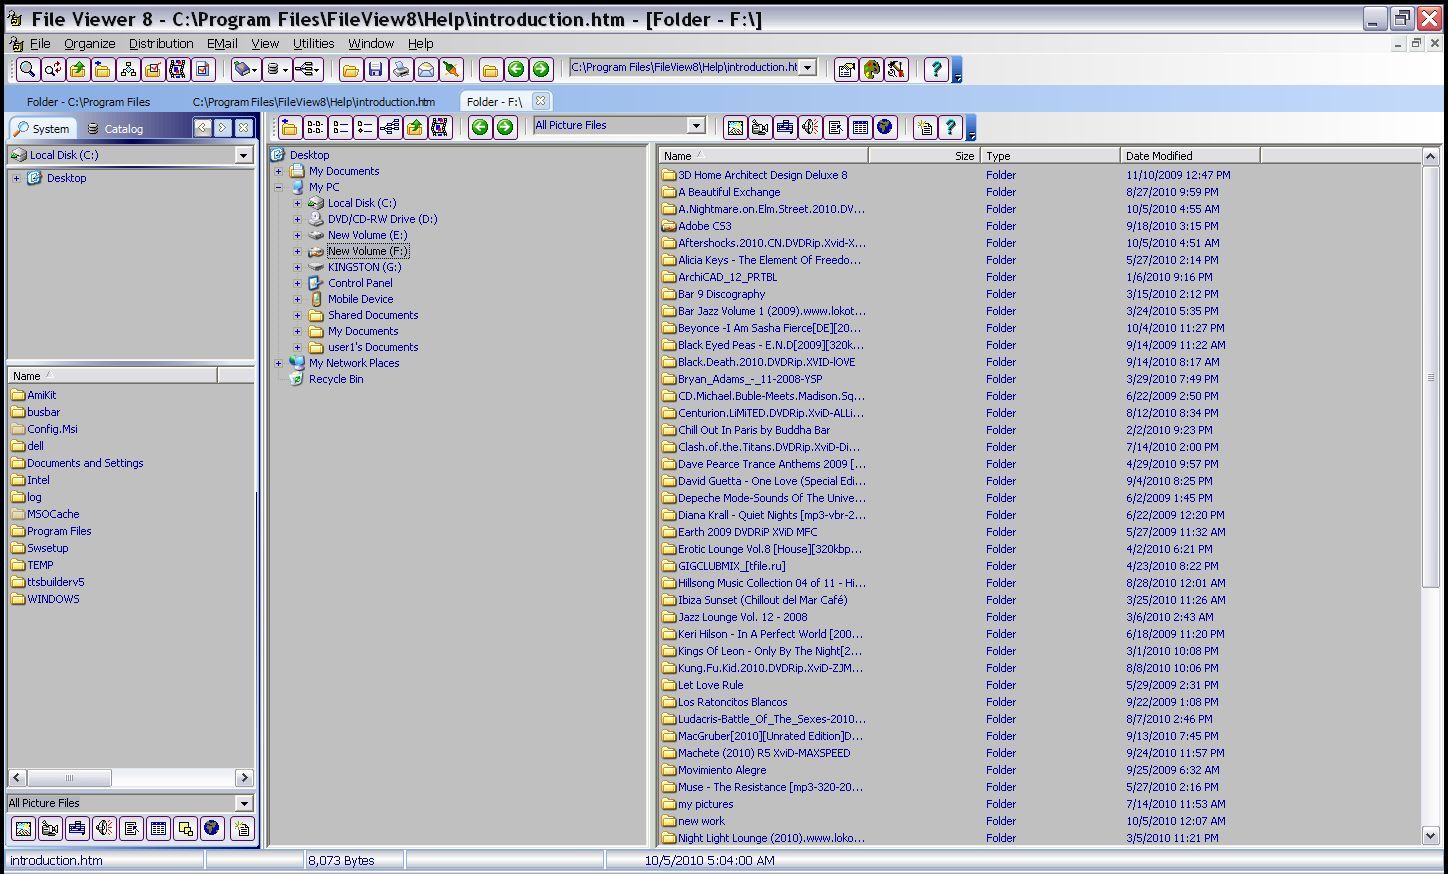This screenshot has height=874, width=1448.
Task: Open the File menu
Action: click(40, 43)
